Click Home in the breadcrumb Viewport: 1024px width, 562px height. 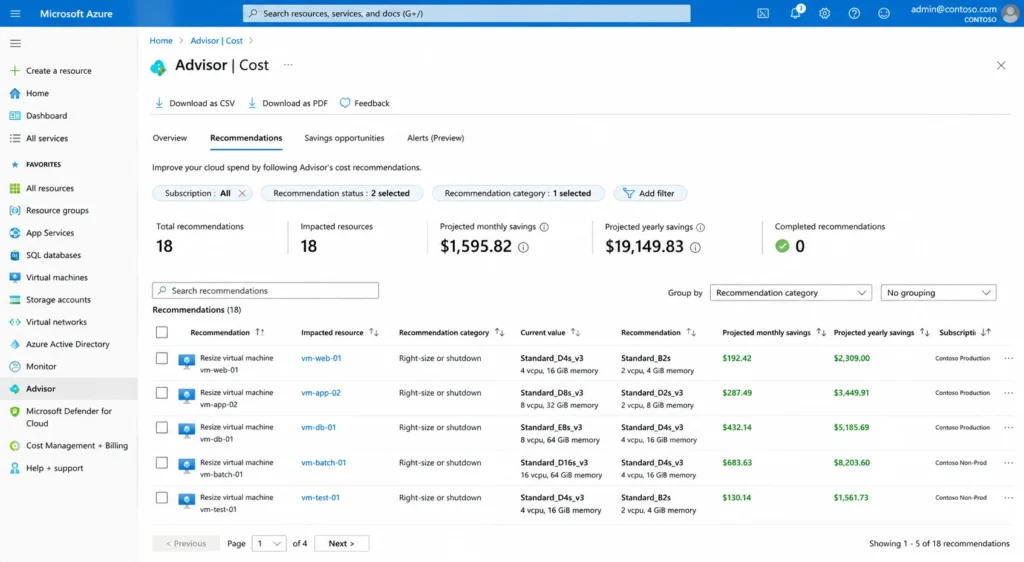pyautogui.click(x=161, y=40)
